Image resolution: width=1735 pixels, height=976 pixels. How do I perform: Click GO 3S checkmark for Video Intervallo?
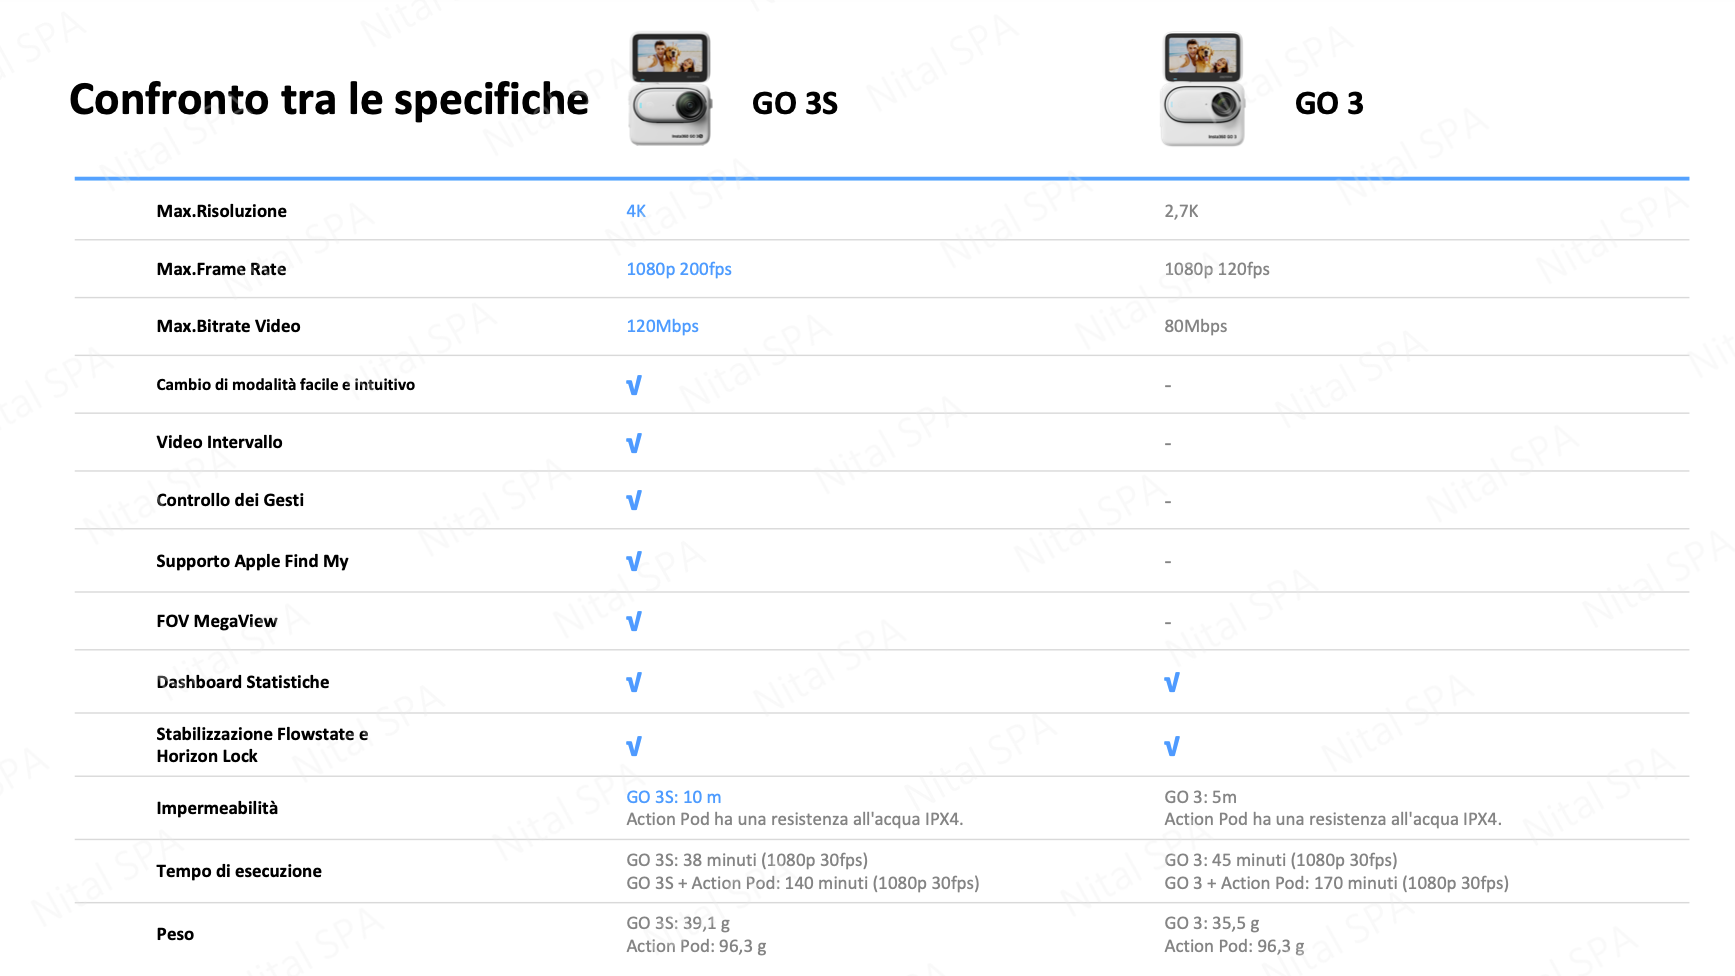[634, 443]
